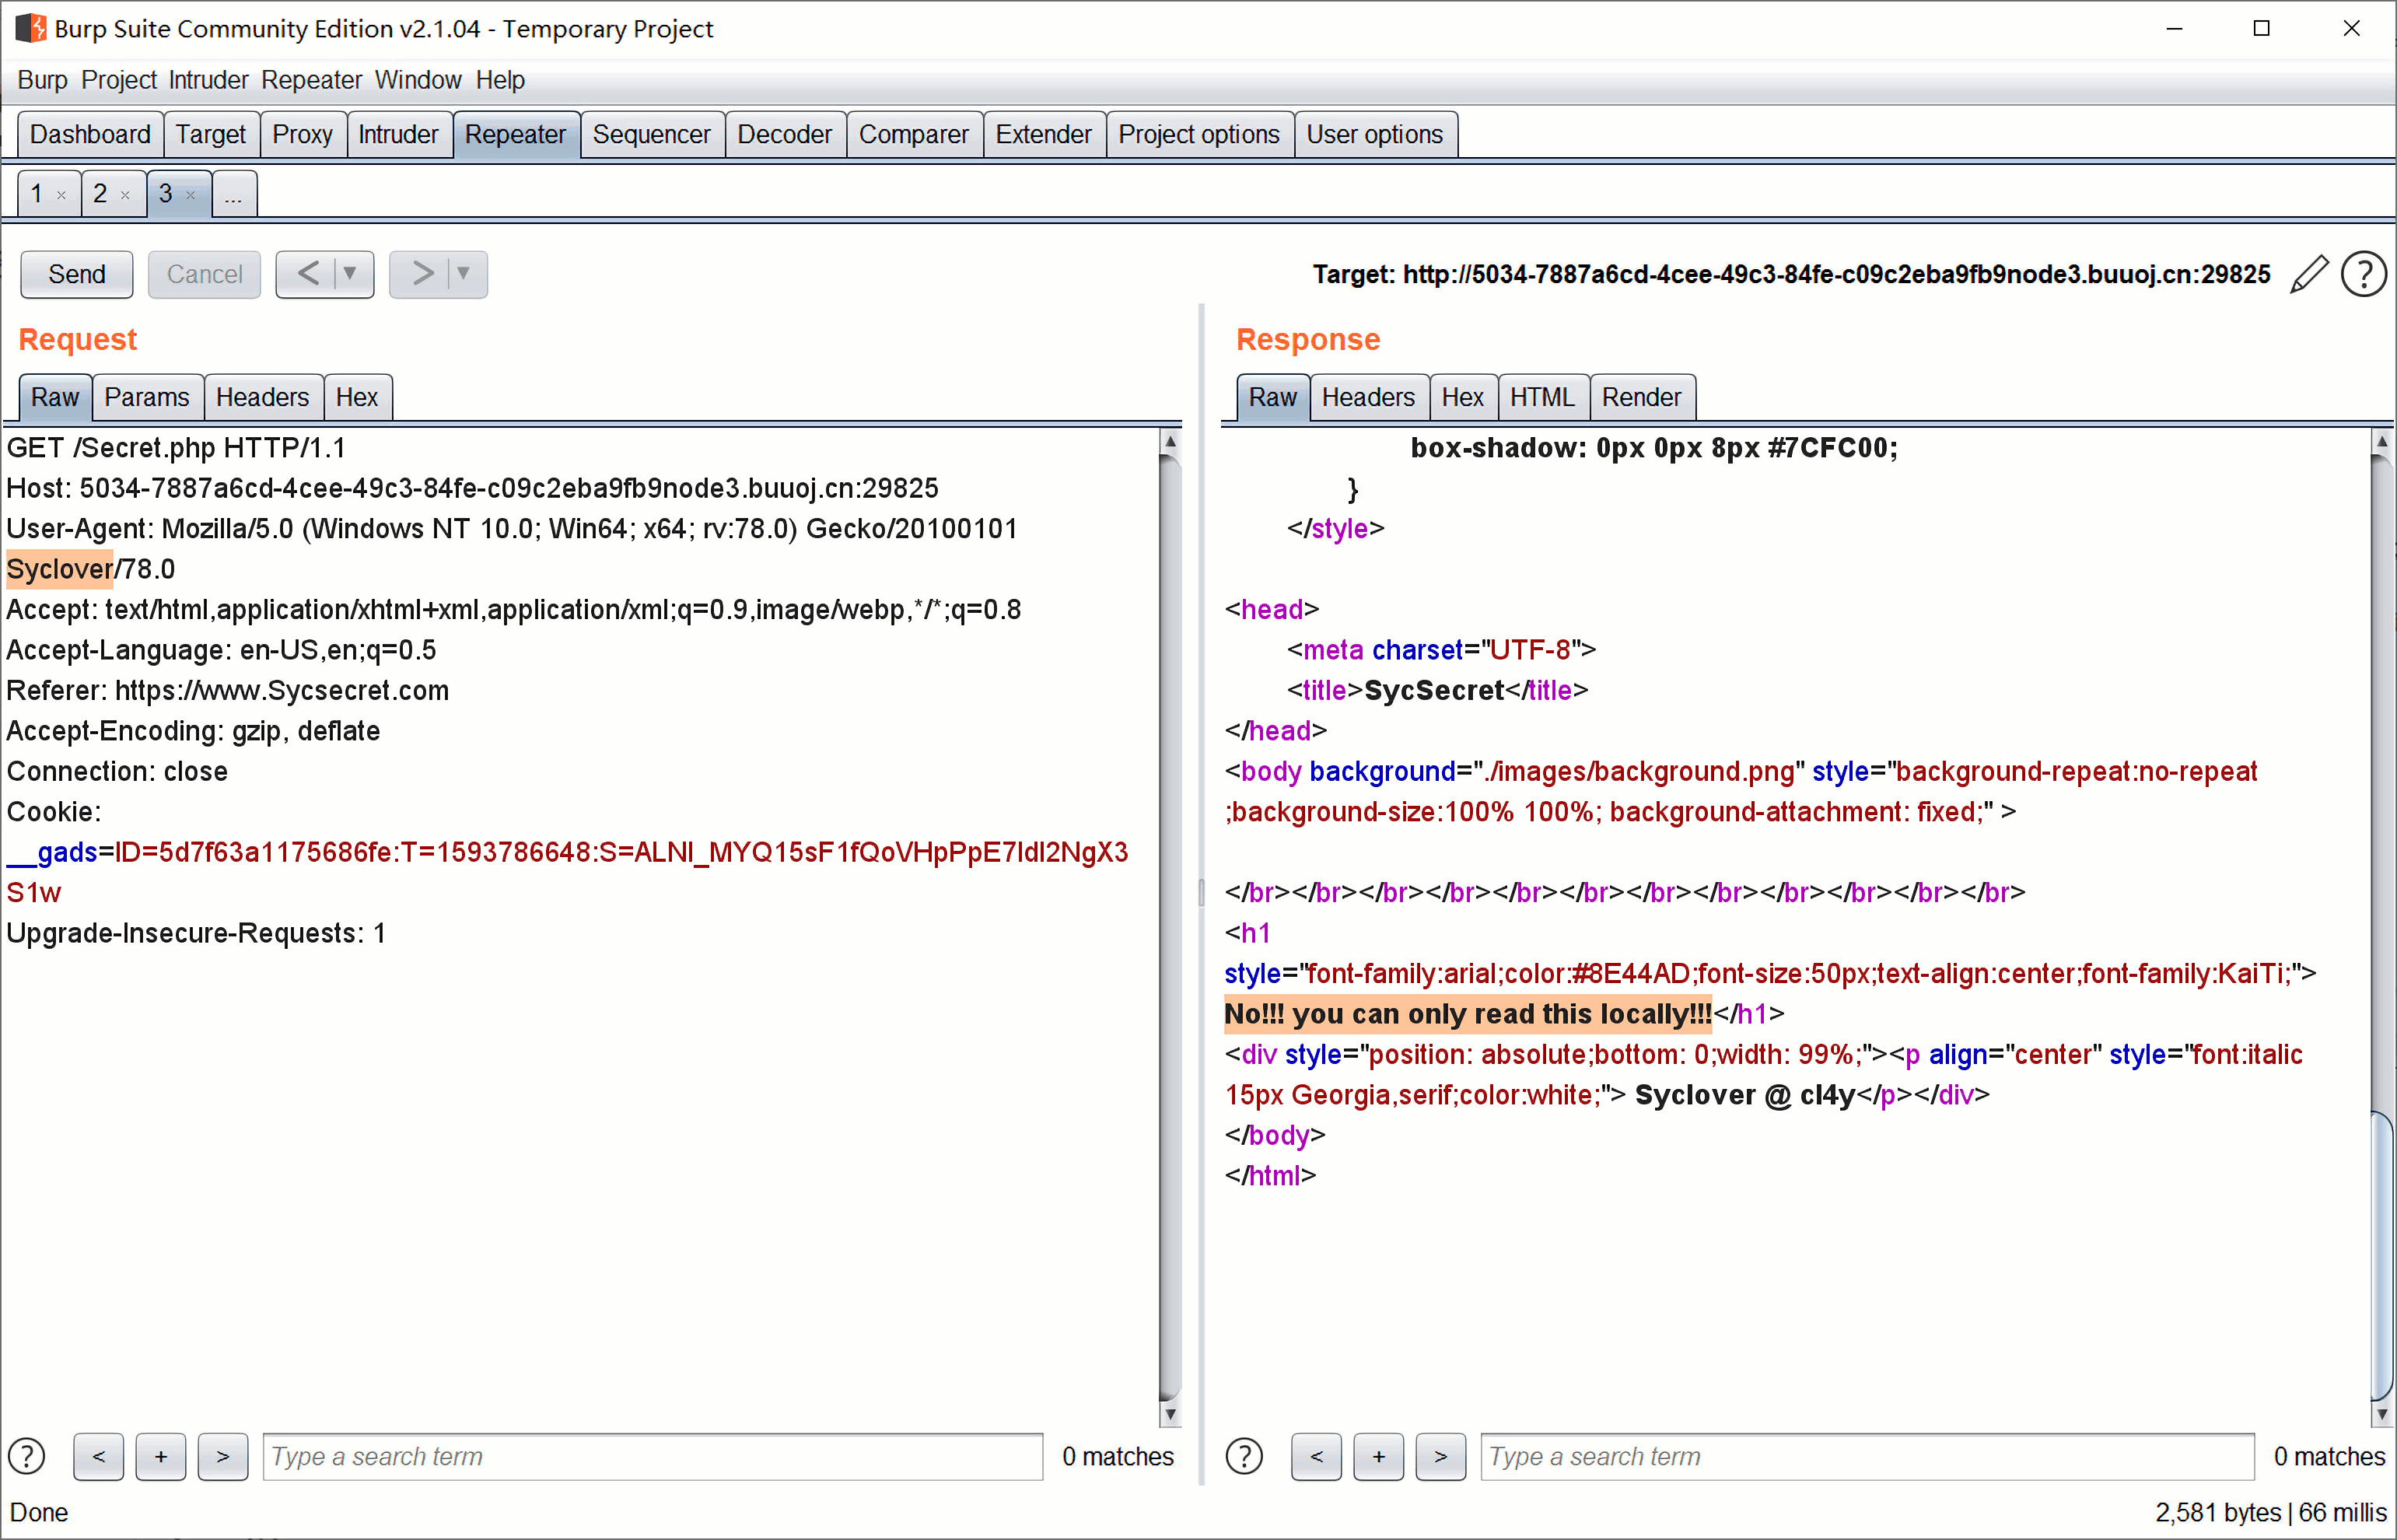
Task: Click request pane scrollbar up arrow
Action: point(1170,440)
